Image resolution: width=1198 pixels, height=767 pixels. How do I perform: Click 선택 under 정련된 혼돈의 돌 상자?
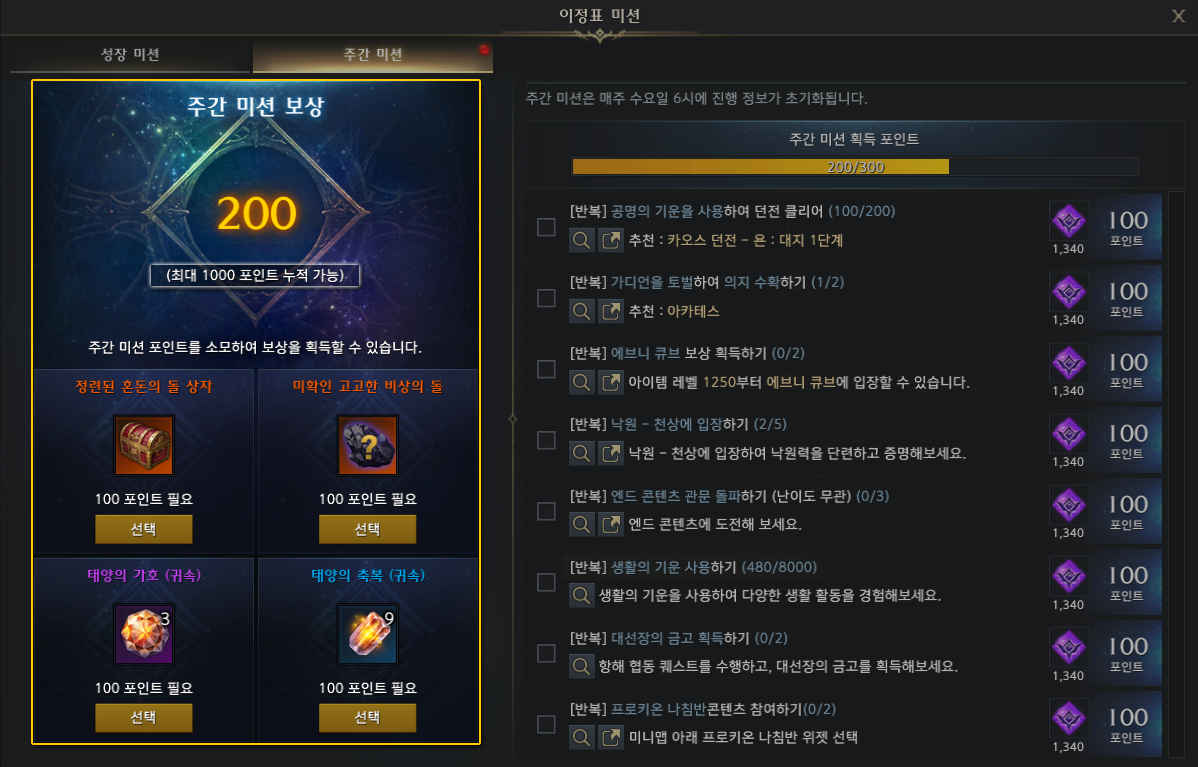coord(144,529)
